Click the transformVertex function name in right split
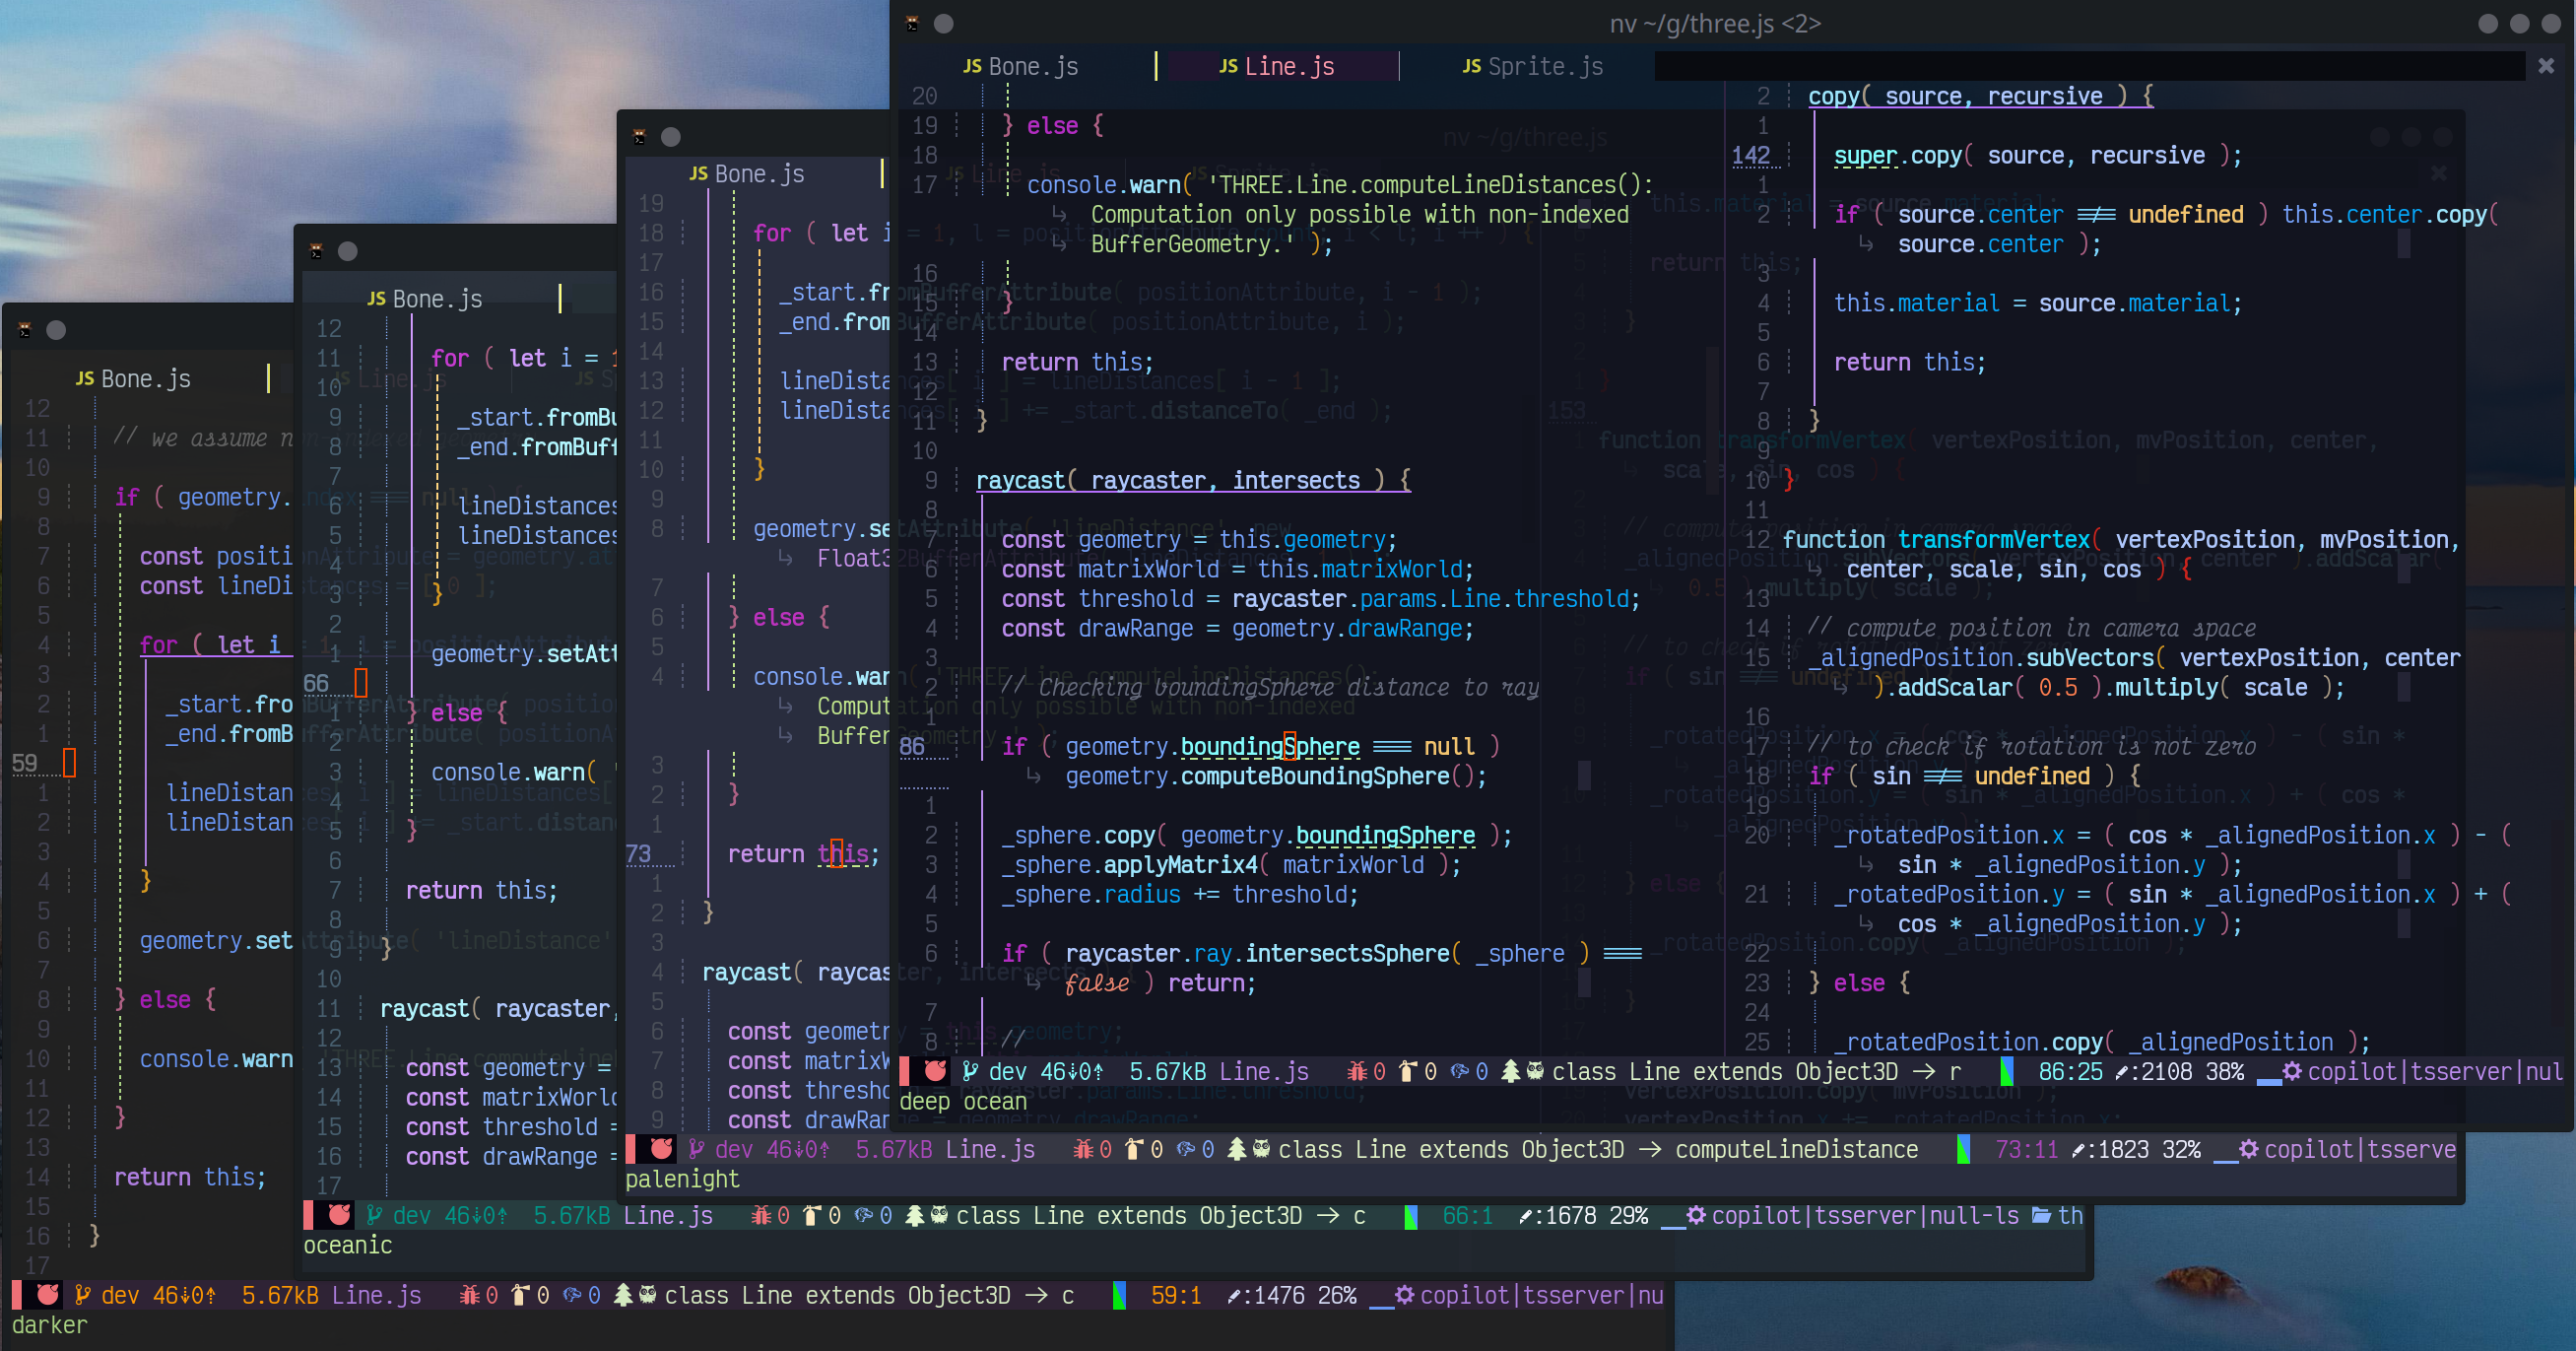 click(1994, 539)
